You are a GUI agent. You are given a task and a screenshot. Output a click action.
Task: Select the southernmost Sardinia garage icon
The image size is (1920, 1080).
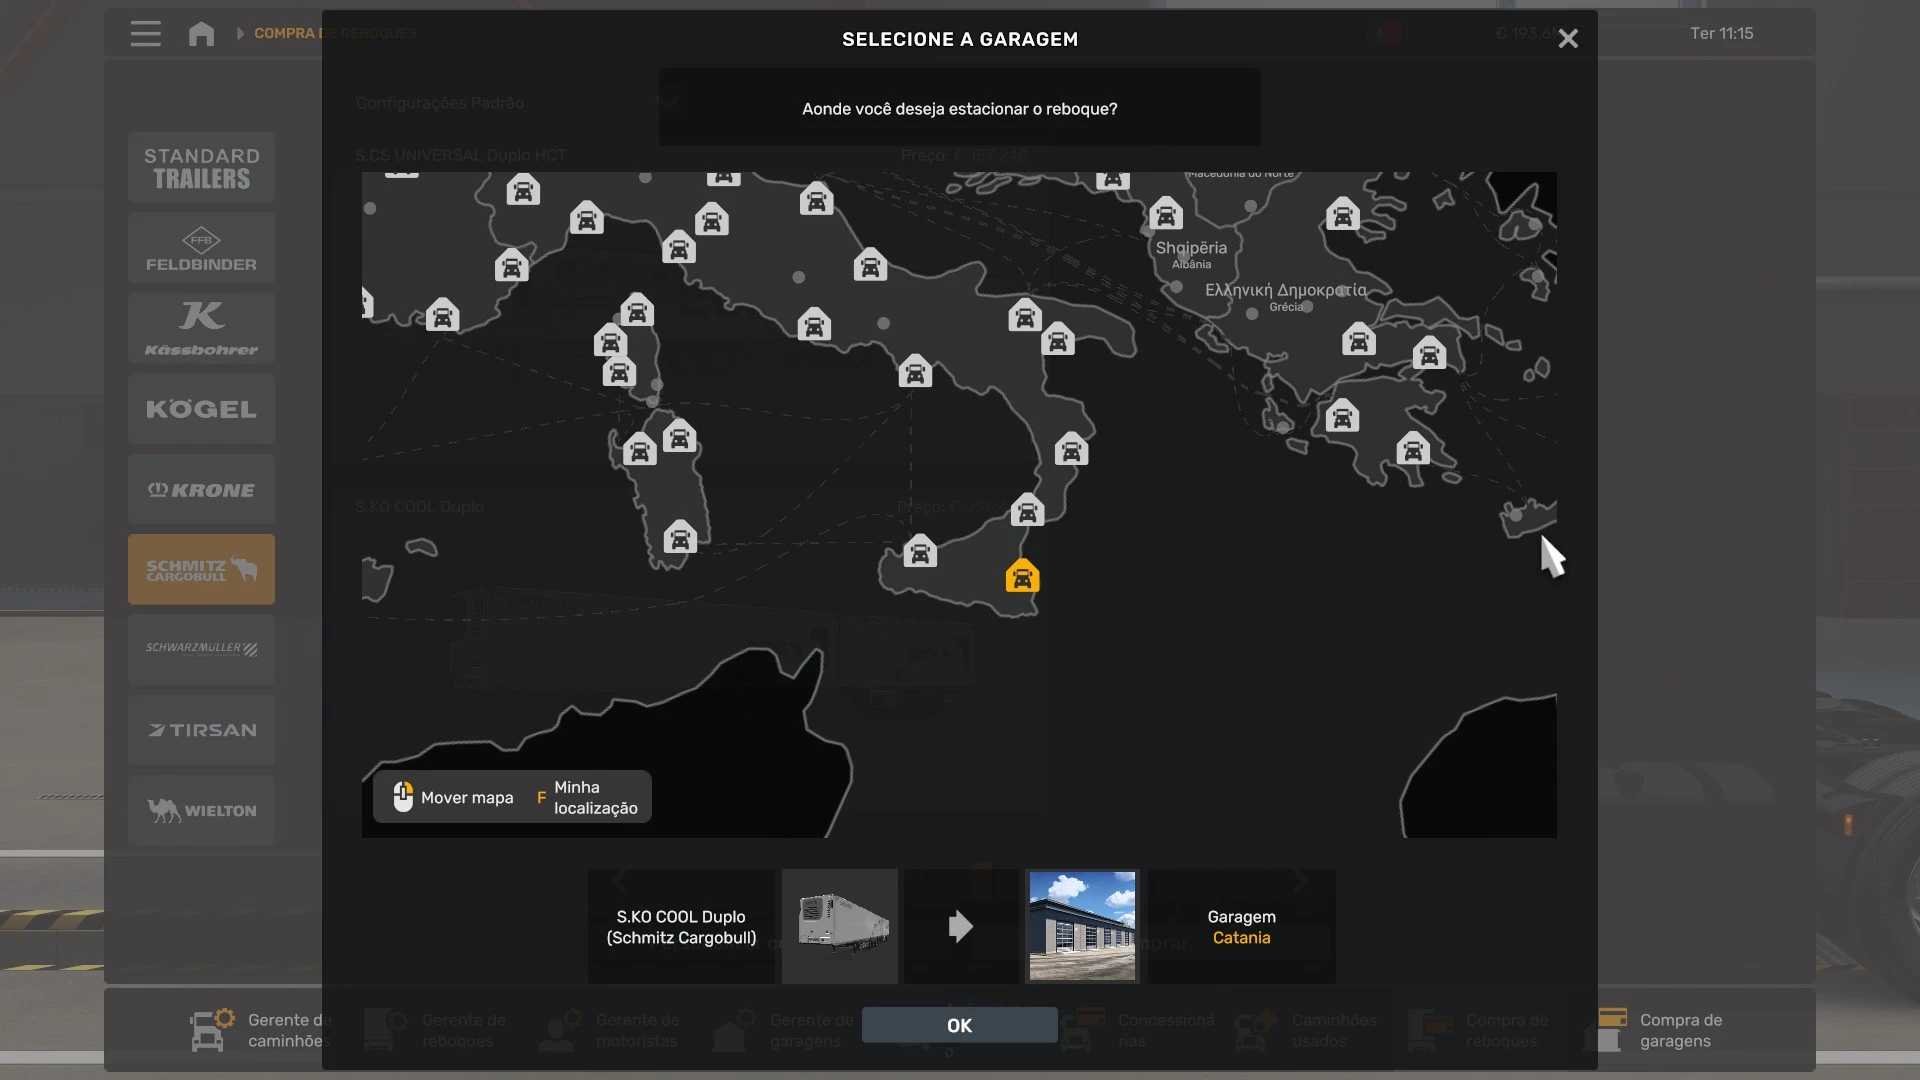(x=680, y=537)
